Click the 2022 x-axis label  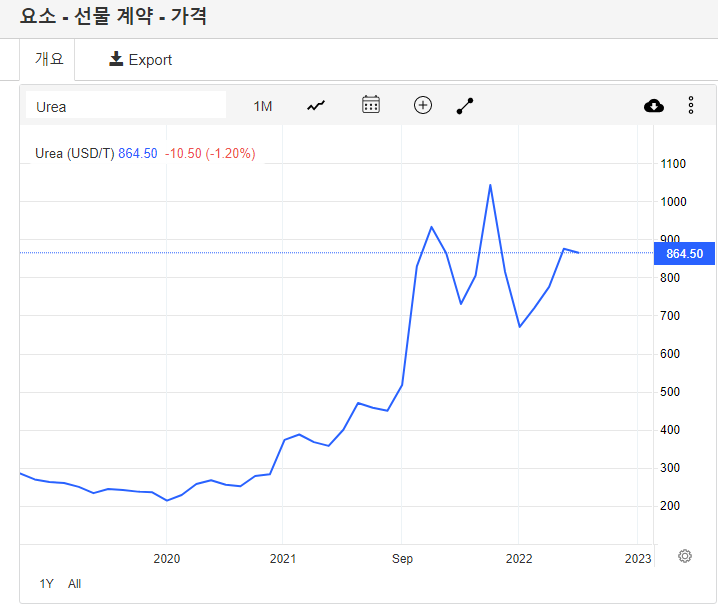click(519, 559)
